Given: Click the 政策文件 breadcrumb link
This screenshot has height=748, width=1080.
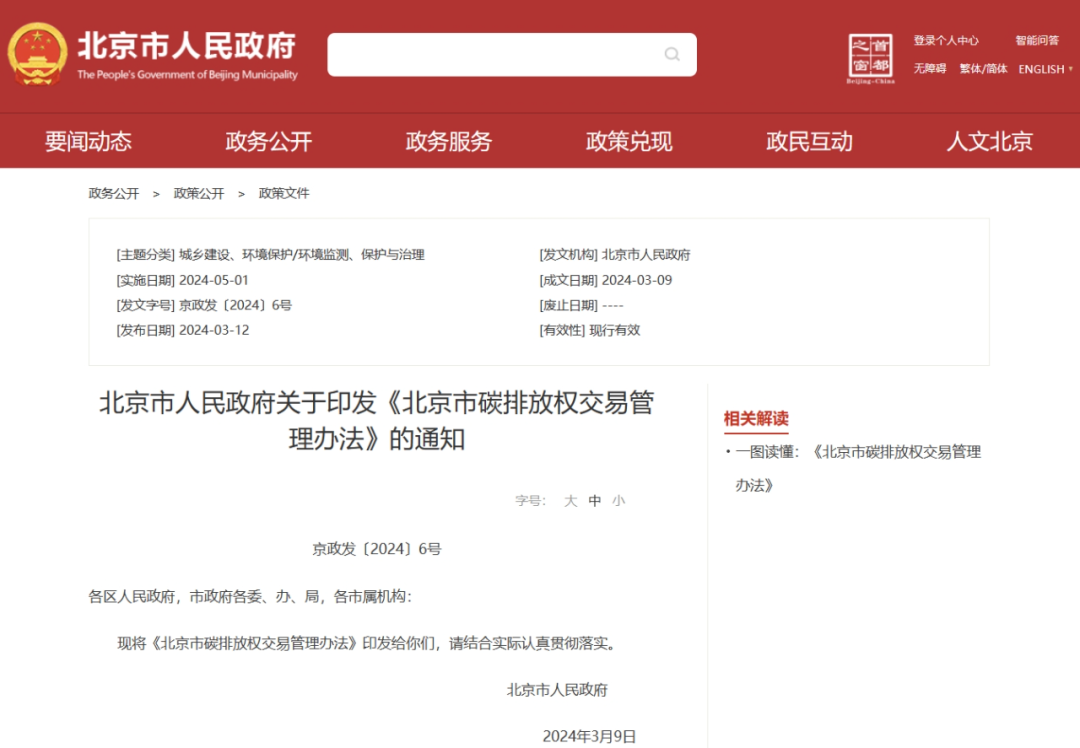Looking at the screenshot, I should pyautogui.click(x=286, y=192).
